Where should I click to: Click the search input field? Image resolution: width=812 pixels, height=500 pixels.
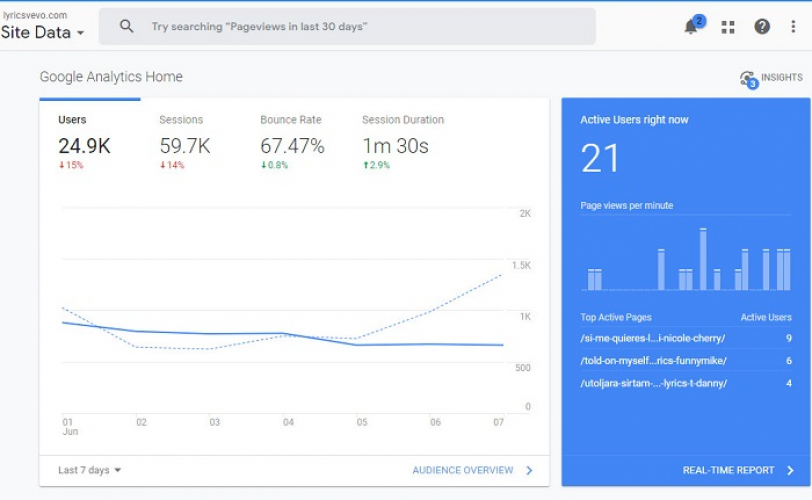360,27
